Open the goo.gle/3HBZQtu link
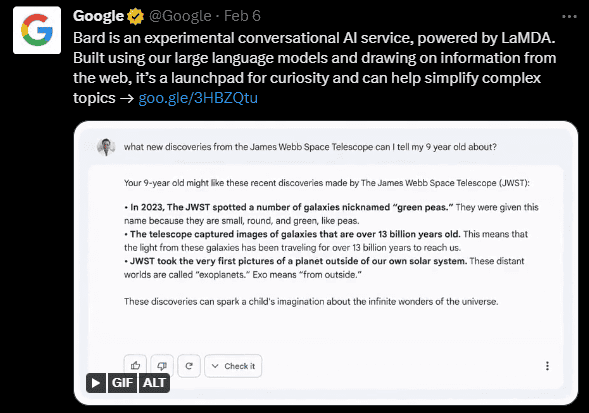This screenshot has height=413, width=589. (198, 98)
